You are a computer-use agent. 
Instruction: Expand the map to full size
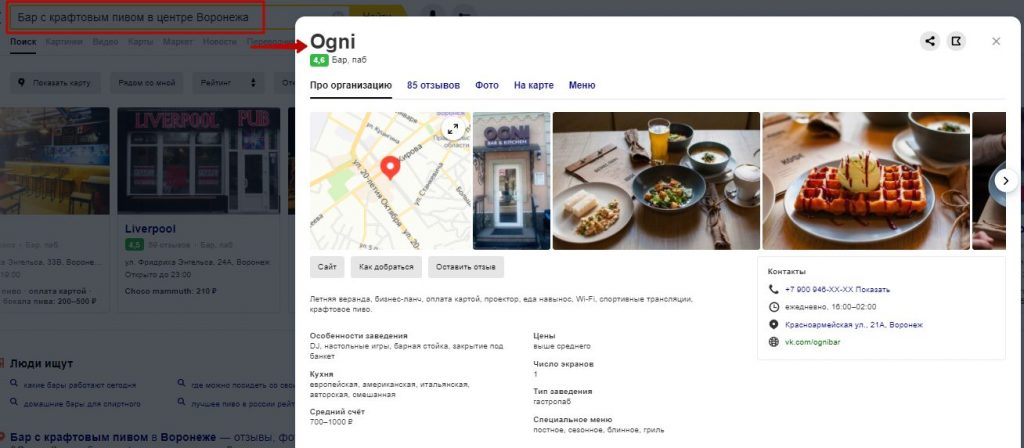click(x=453, y=129)
